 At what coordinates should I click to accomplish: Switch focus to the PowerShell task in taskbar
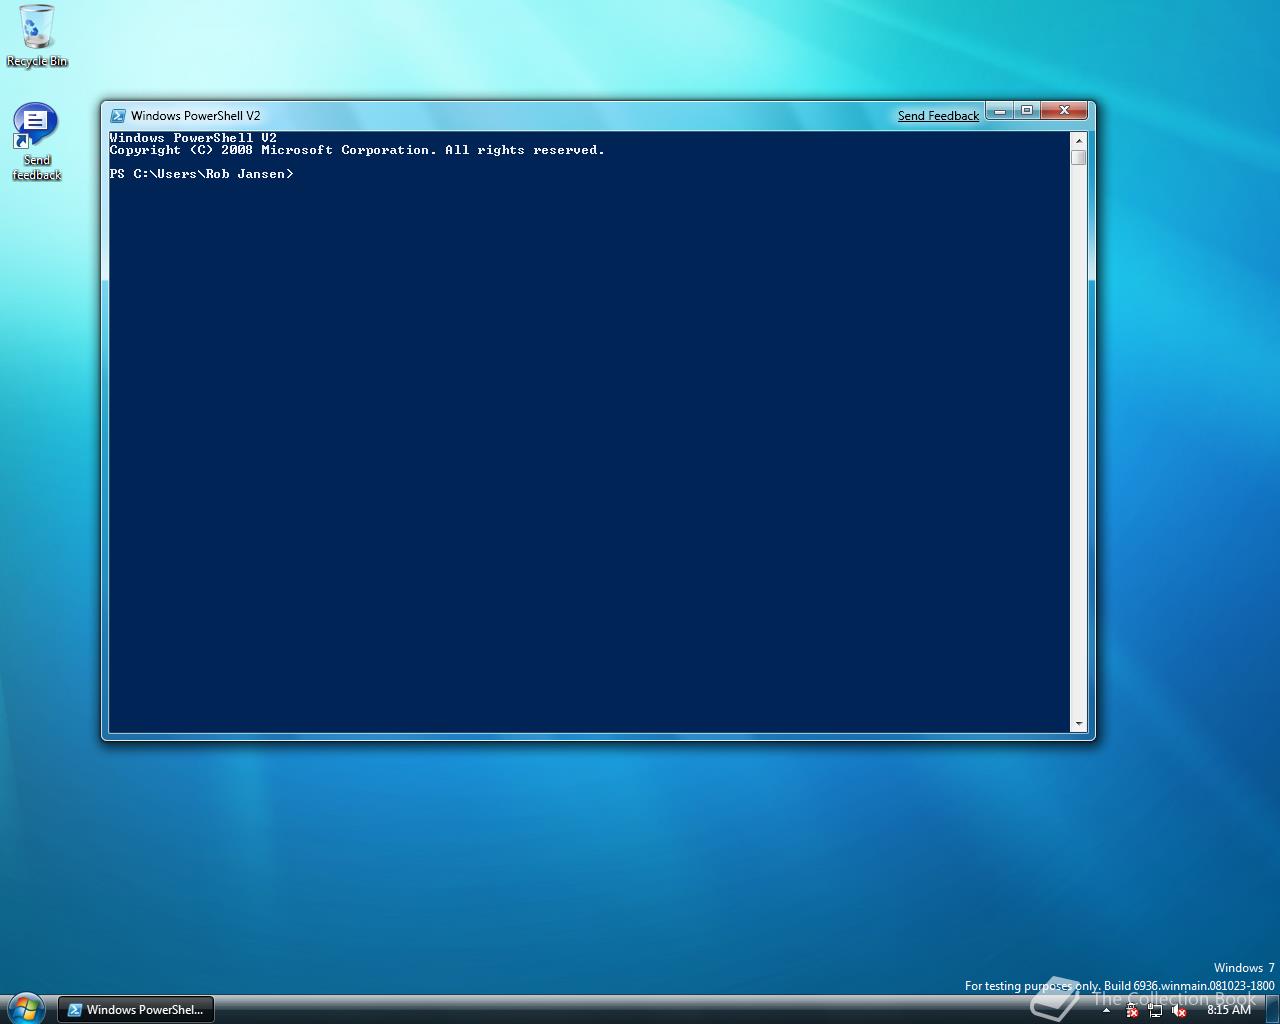[x=135, y=1009]
